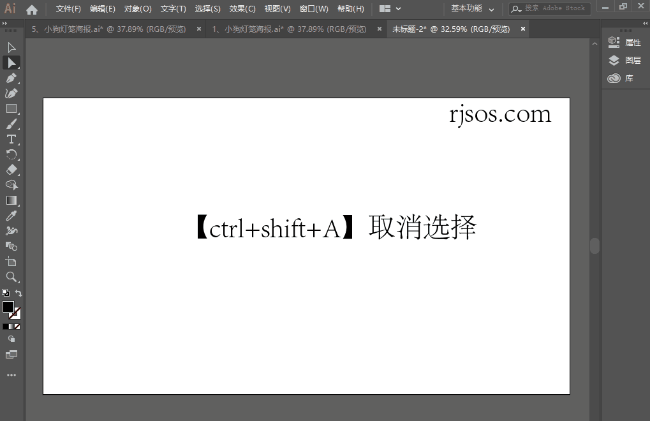650x421 pixels.
Task: Open the 效果(C) menu
Action: coord(243,9)
